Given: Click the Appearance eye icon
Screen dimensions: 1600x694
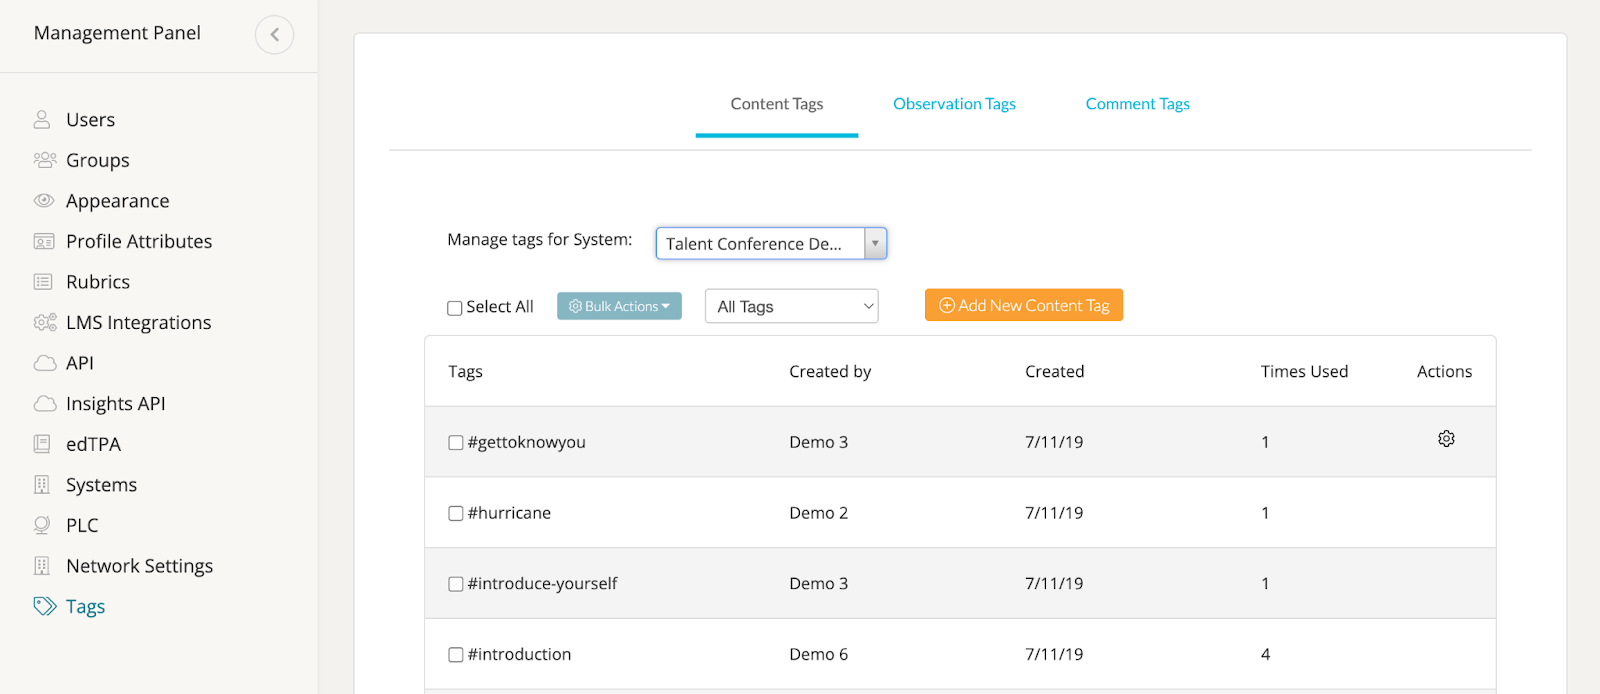Looking at the screenshot, I should [x=44, y=201].
